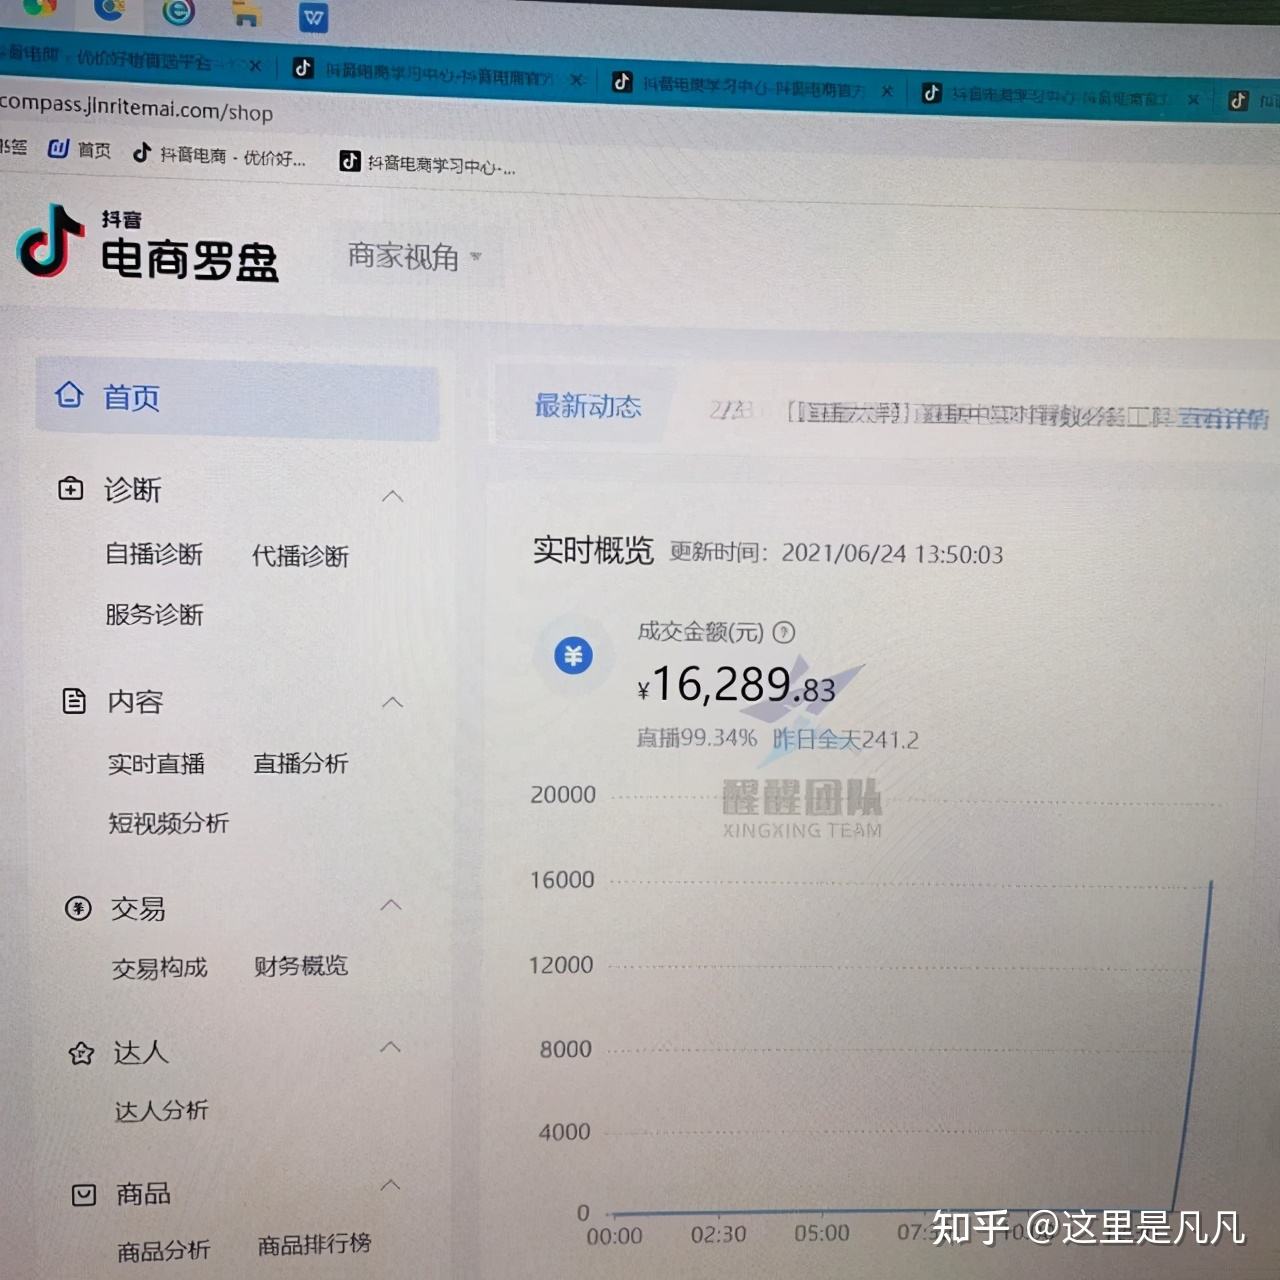Click the home icon beside 首页
The width and height of the screenshot is (1280, 1280).
coord(69,395)
